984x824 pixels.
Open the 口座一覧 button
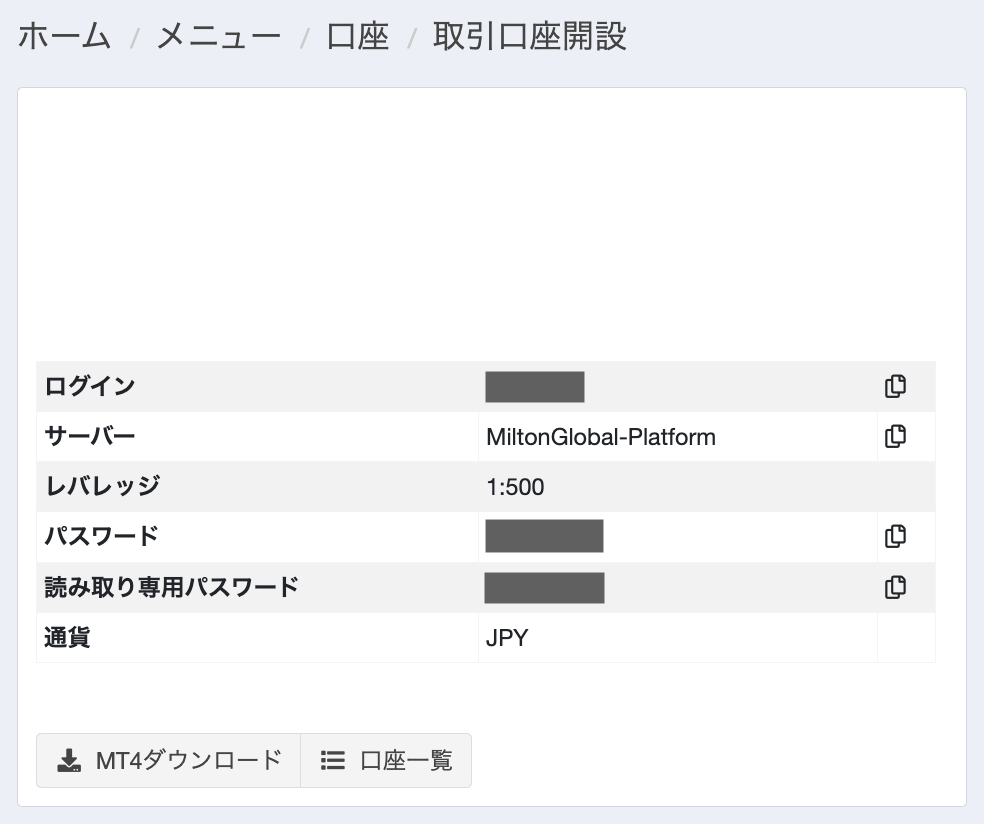pyautogui.click(x=386, y=760)
